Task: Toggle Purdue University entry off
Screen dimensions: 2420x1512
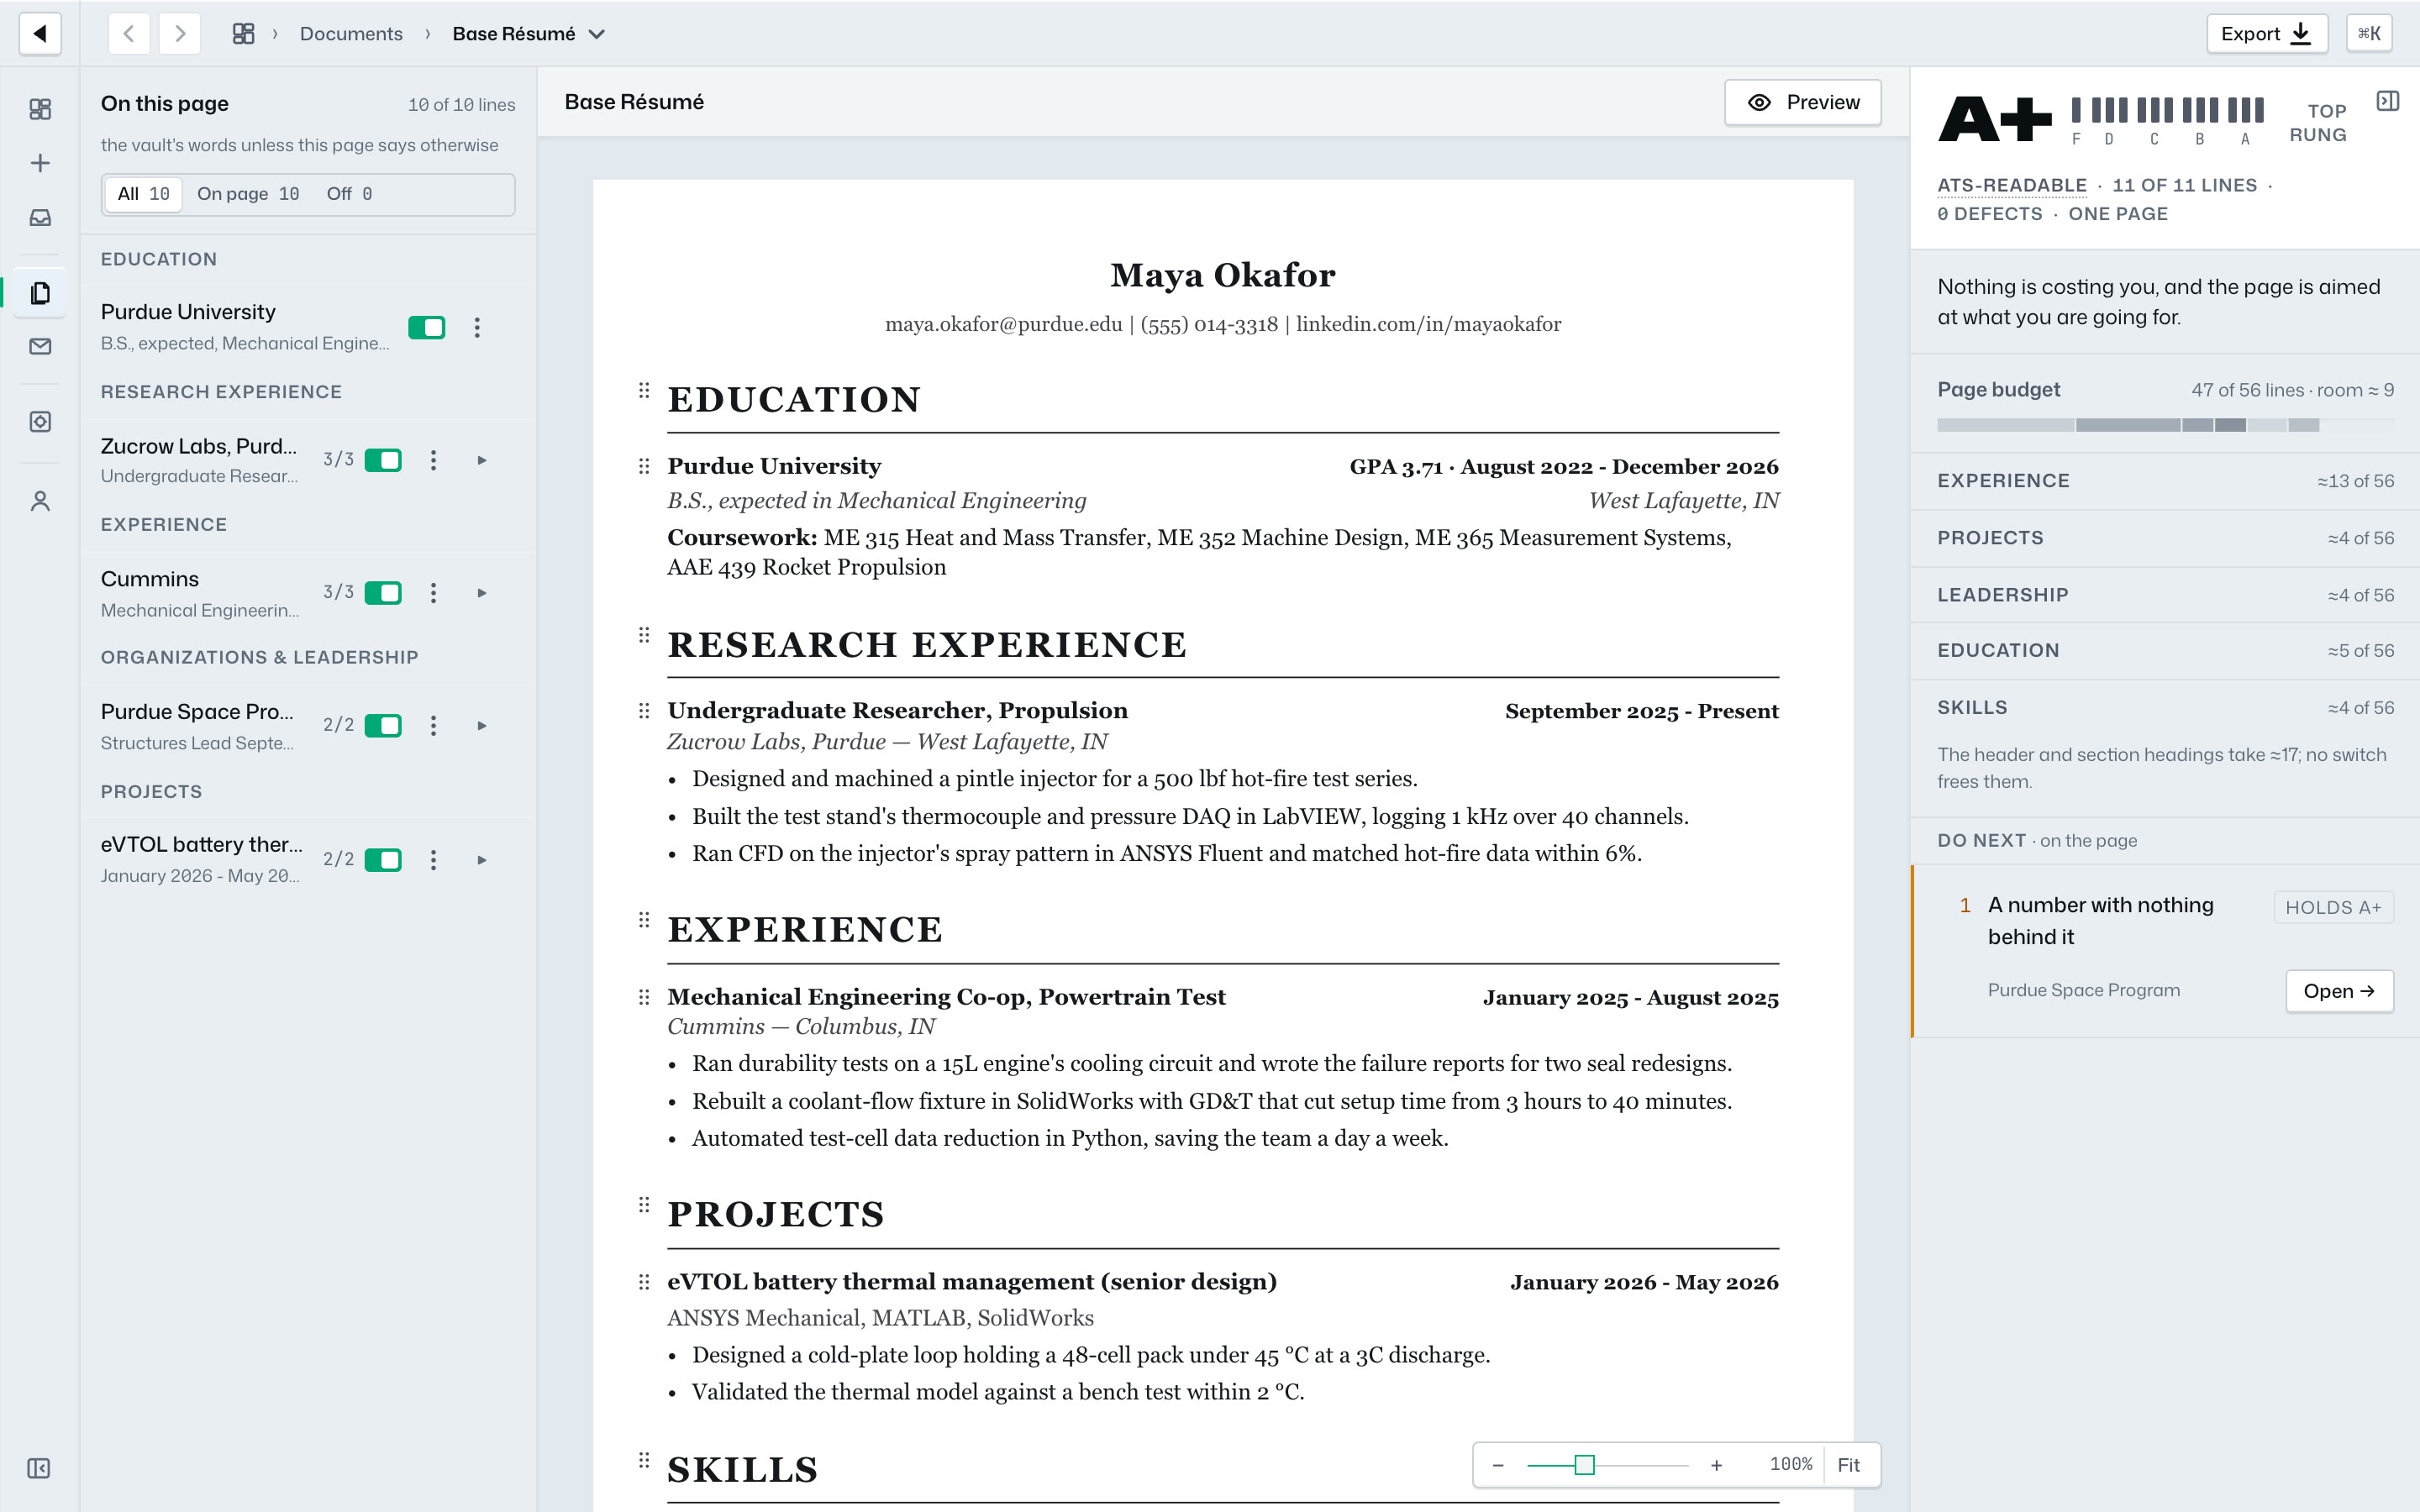Action: 427,328
